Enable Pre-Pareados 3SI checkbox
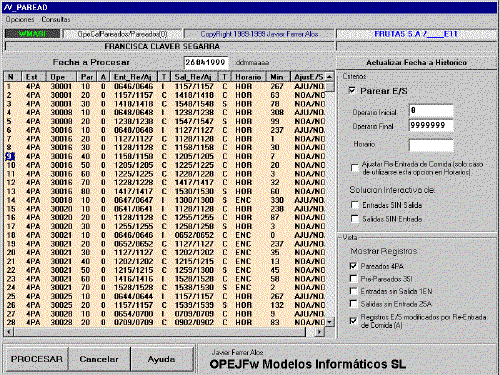The image size is (500, 375). point(353,279)
